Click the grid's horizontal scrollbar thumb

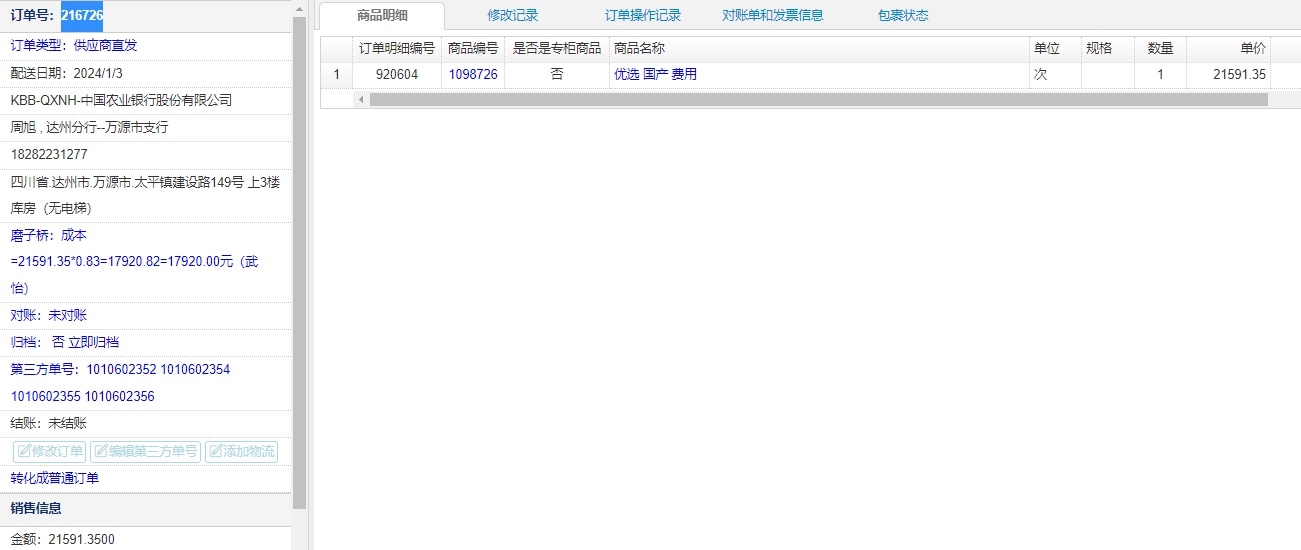point(818,100)
